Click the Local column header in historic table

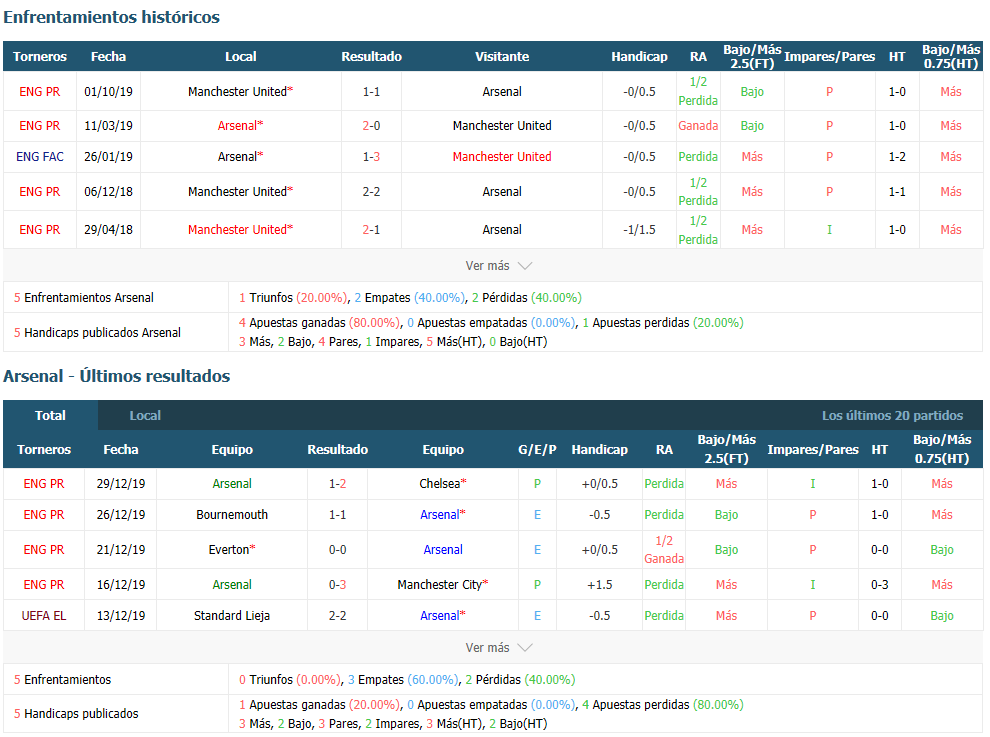coord(241,57)
